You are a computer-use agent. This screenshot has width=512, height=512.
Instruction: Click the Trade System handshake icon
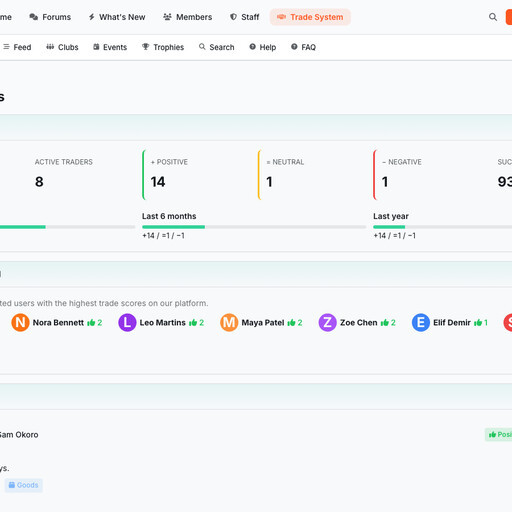coord(281,17)
